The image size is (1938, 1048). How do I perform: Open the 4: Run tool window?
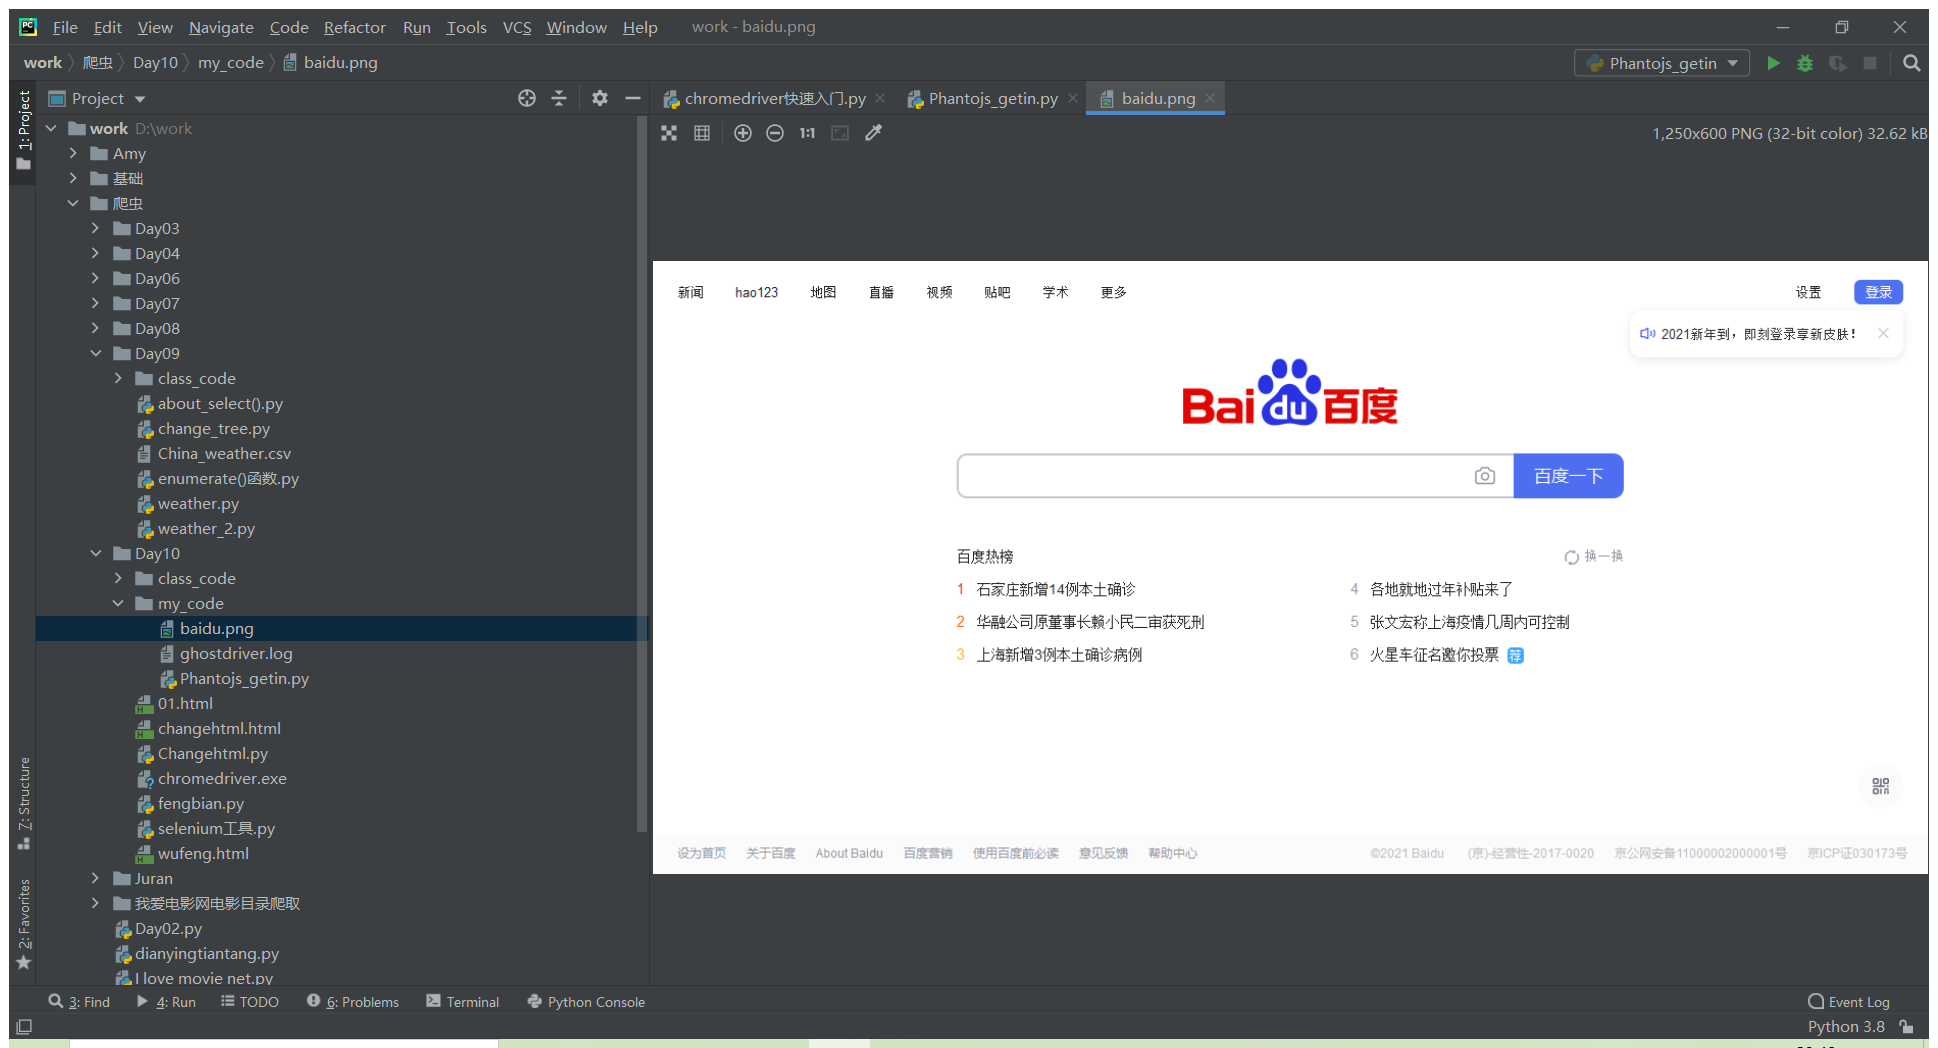[167, 1002]
